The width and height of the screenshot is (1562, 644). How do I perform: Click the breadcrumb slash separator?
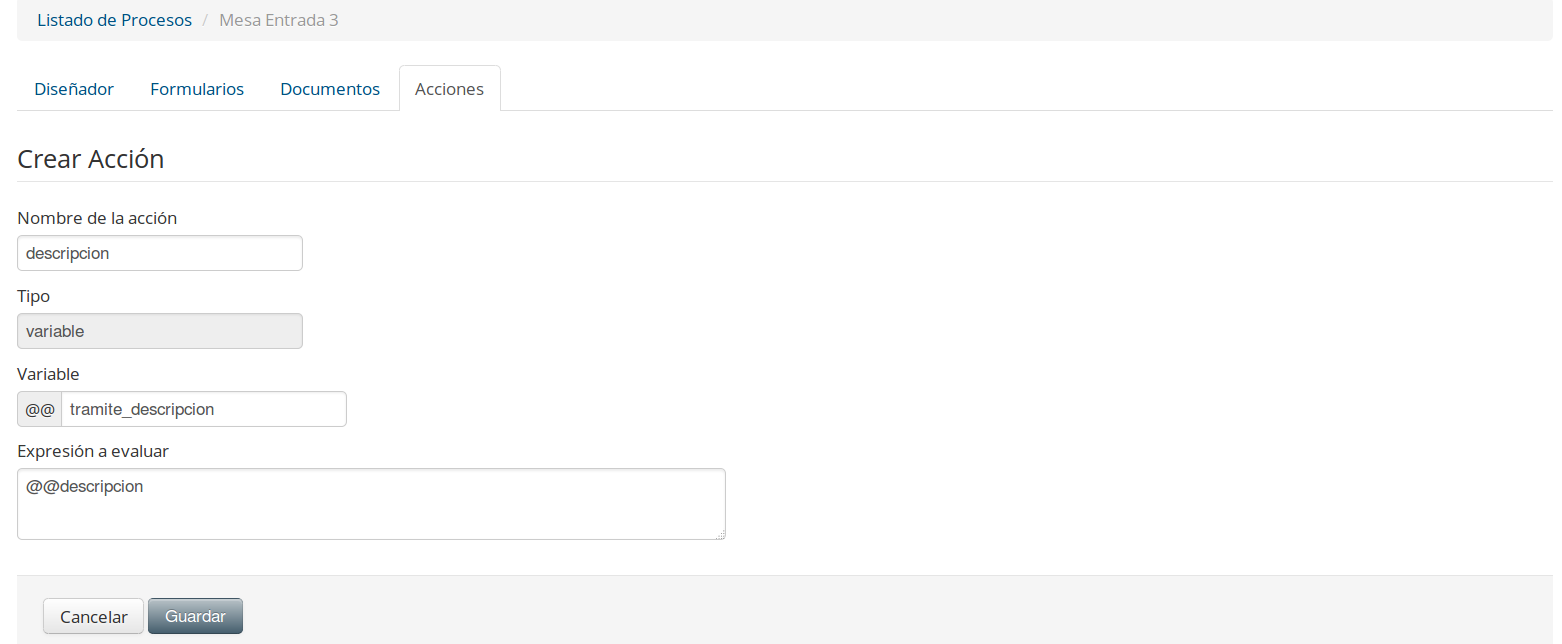click(x=205, y=20)
